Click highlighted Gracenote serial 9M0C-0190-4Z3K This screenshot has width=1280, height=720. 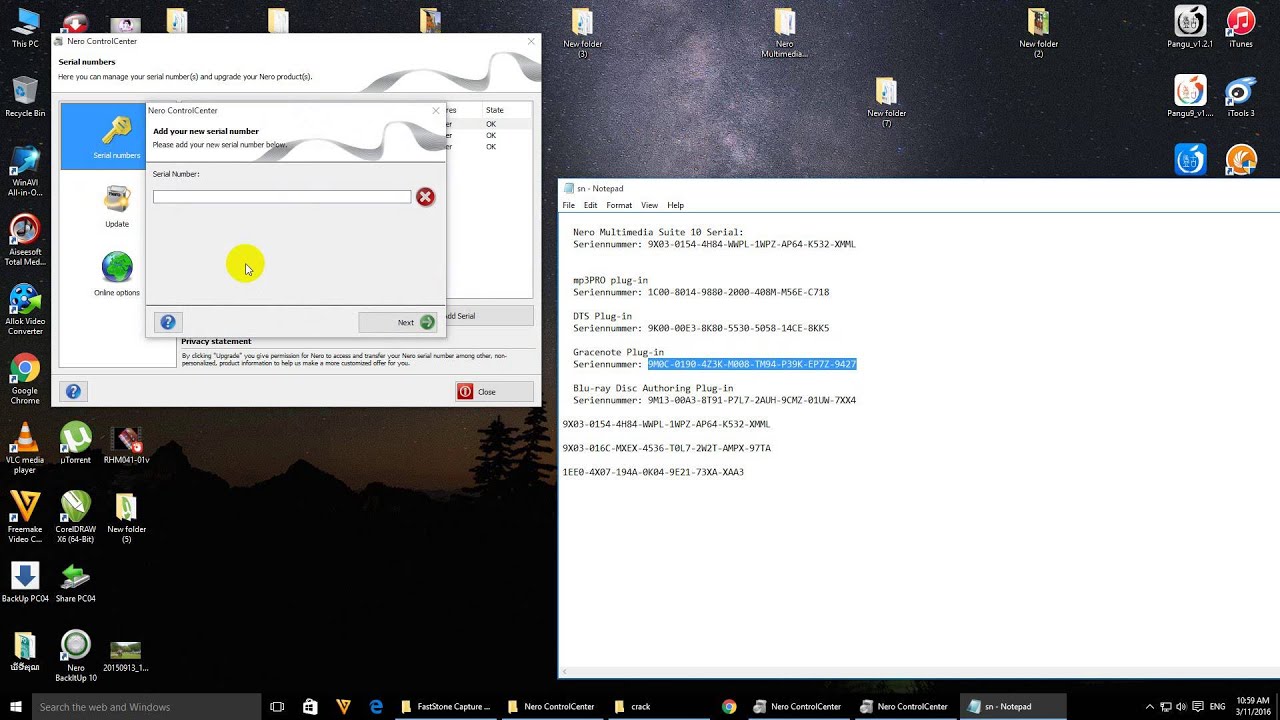click(752, 364)
